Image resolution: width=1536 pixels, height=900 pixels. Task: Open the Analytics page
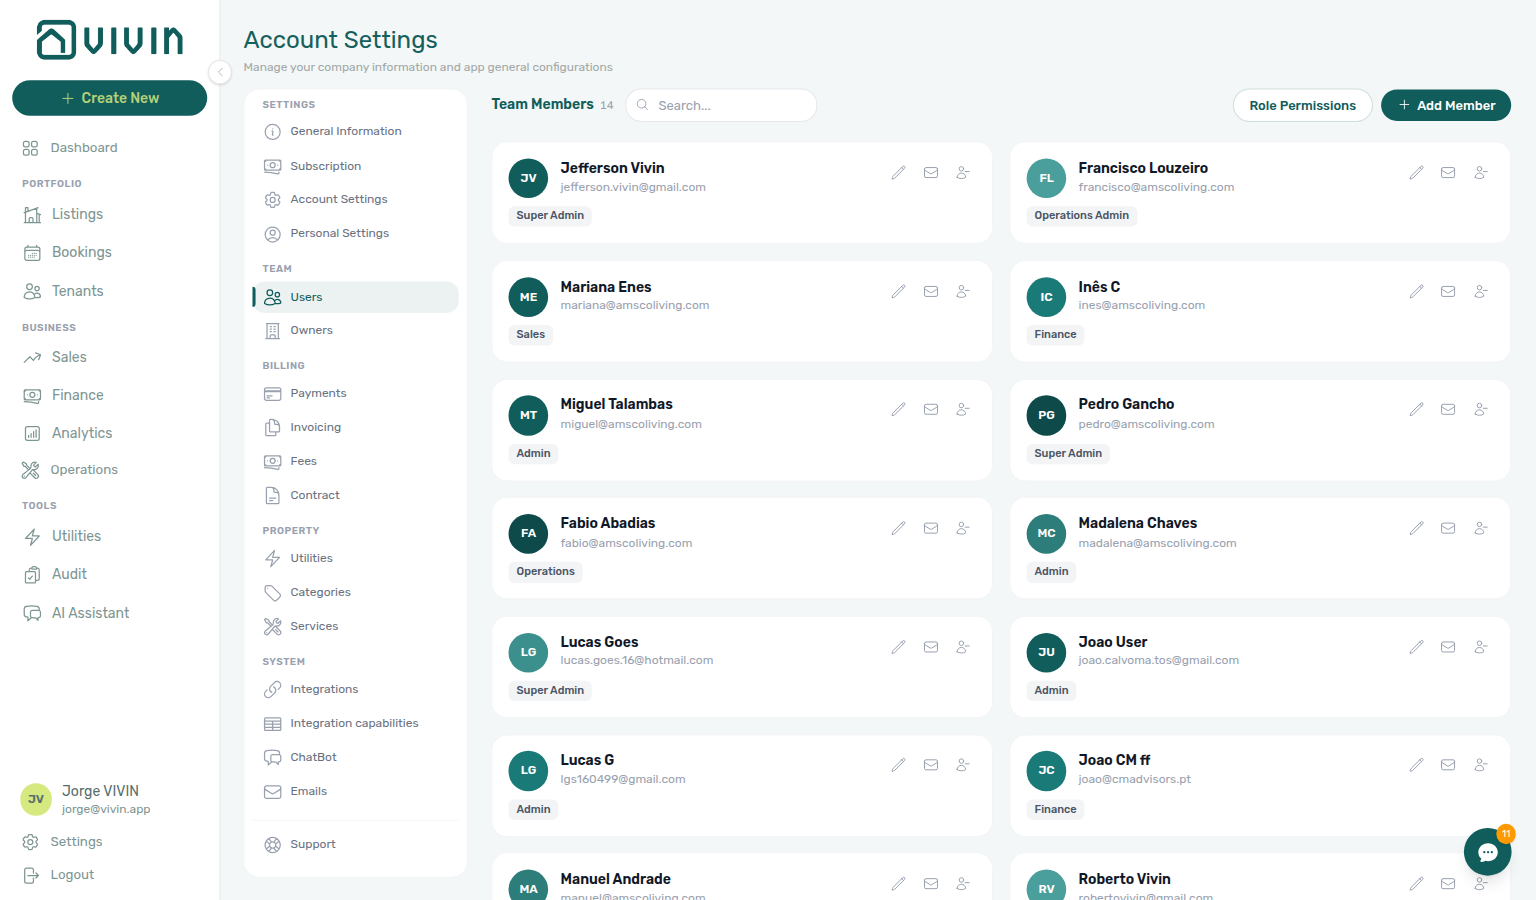(x=68, y=433)
